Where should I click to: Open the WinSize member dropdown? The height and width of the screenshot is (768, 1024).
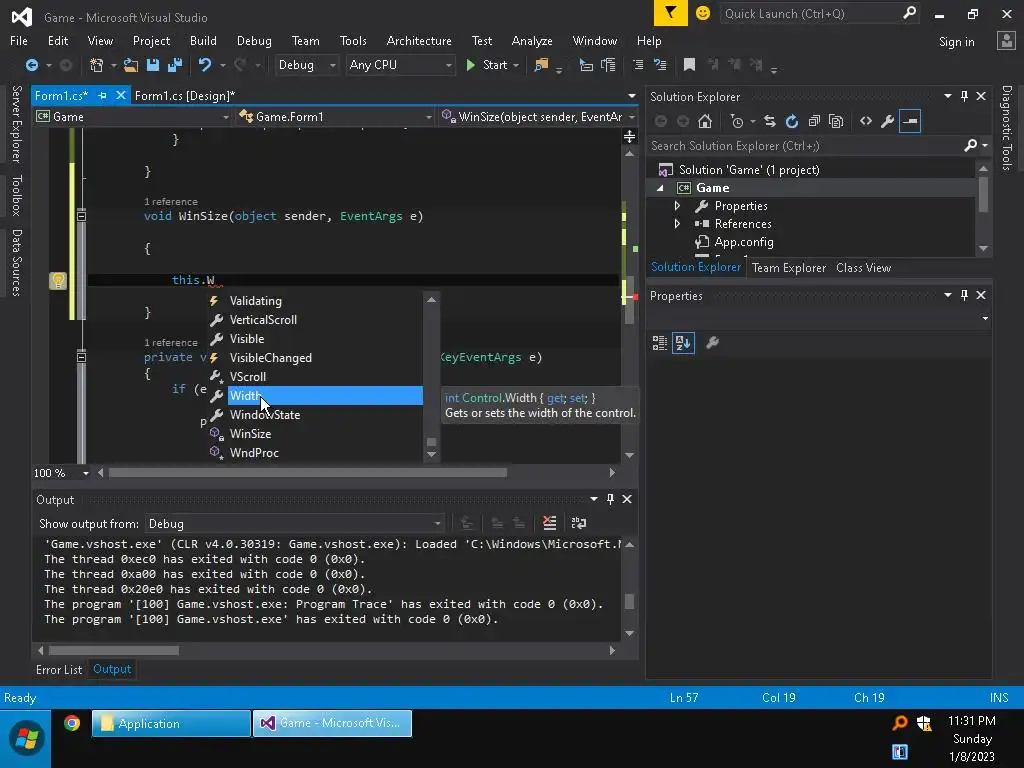[x=538, y=117]
